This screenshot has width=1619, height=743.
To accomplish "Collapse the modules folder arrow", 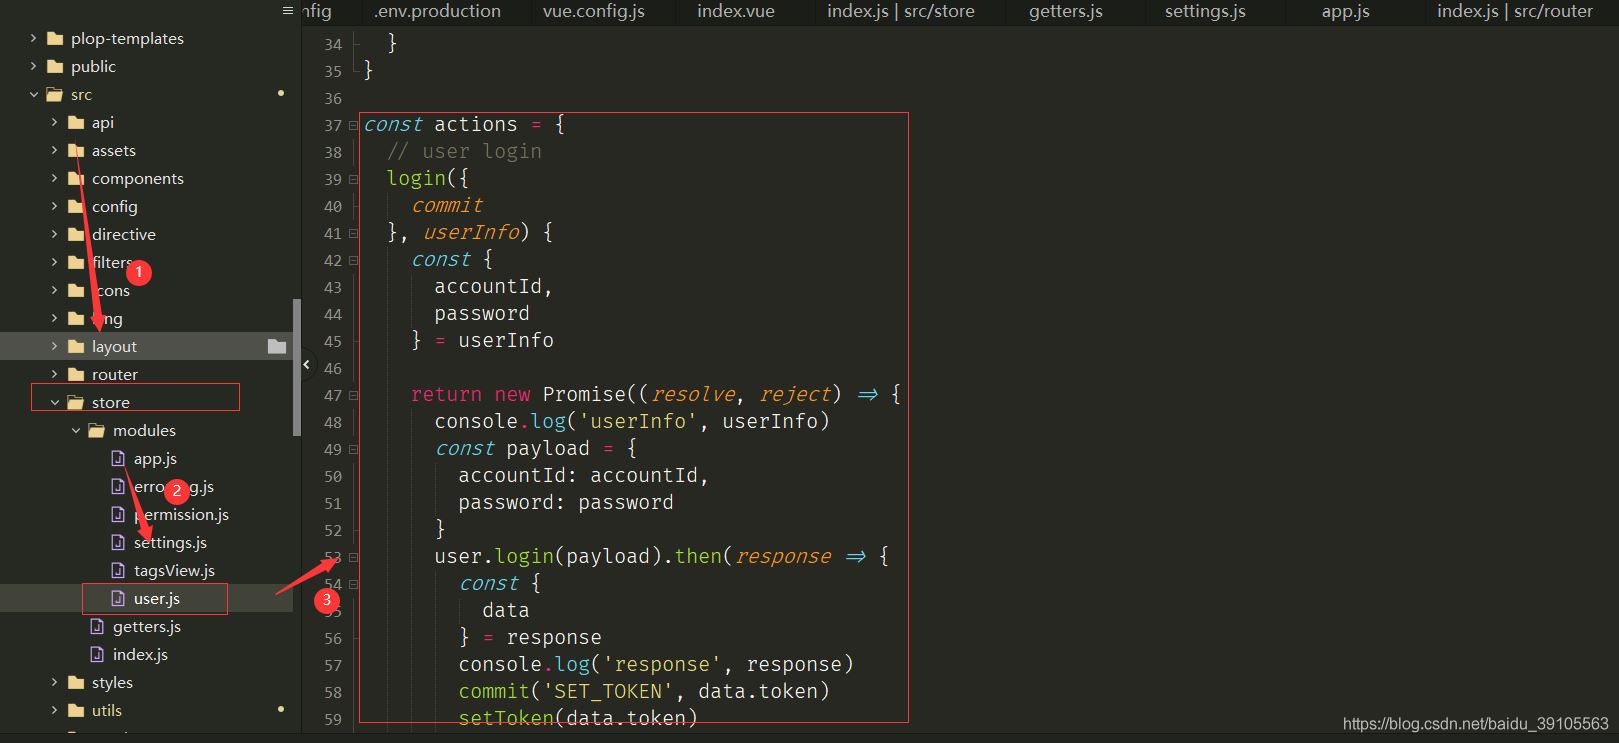I will pos(75,431).
